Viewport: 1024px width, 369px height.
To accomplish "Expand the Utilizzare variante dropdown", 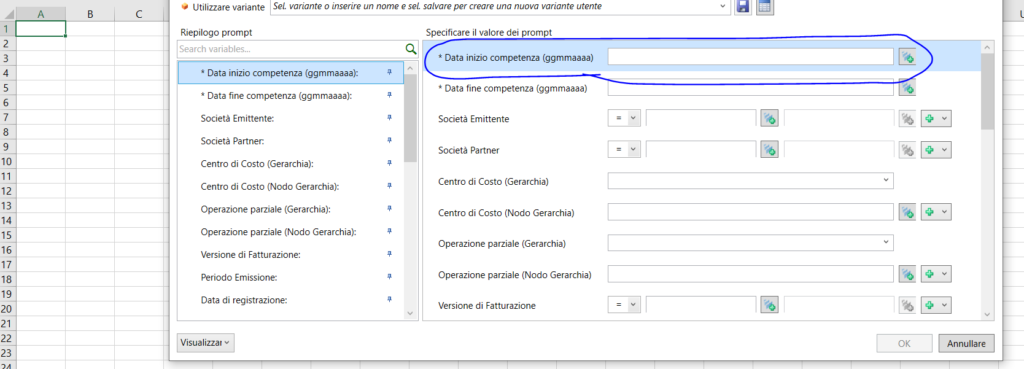I will tap(722, 6).
